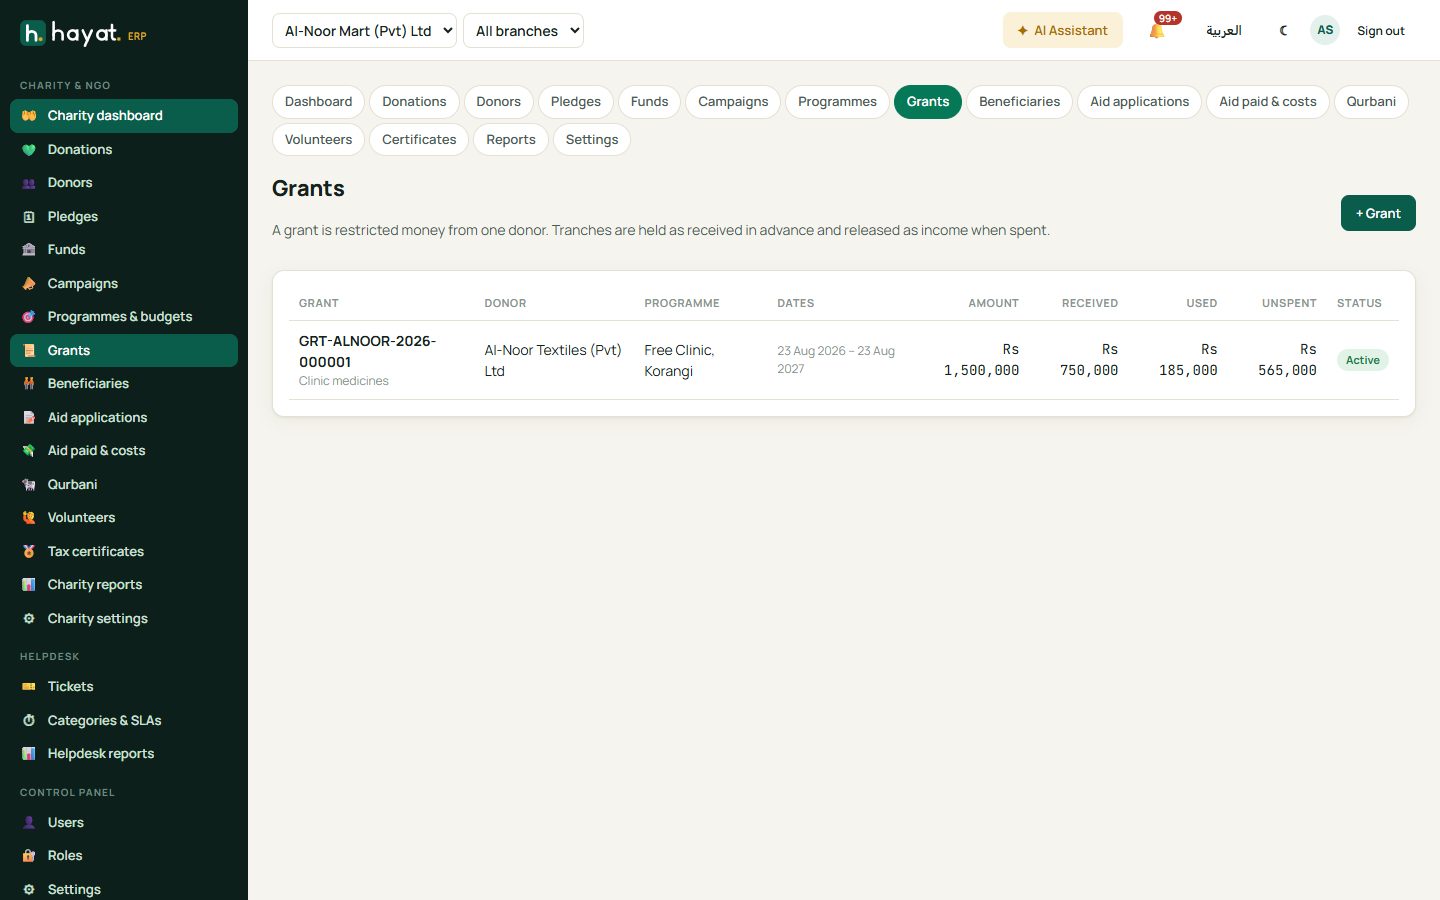Click the Charity settings gear icon

[29, 619]
